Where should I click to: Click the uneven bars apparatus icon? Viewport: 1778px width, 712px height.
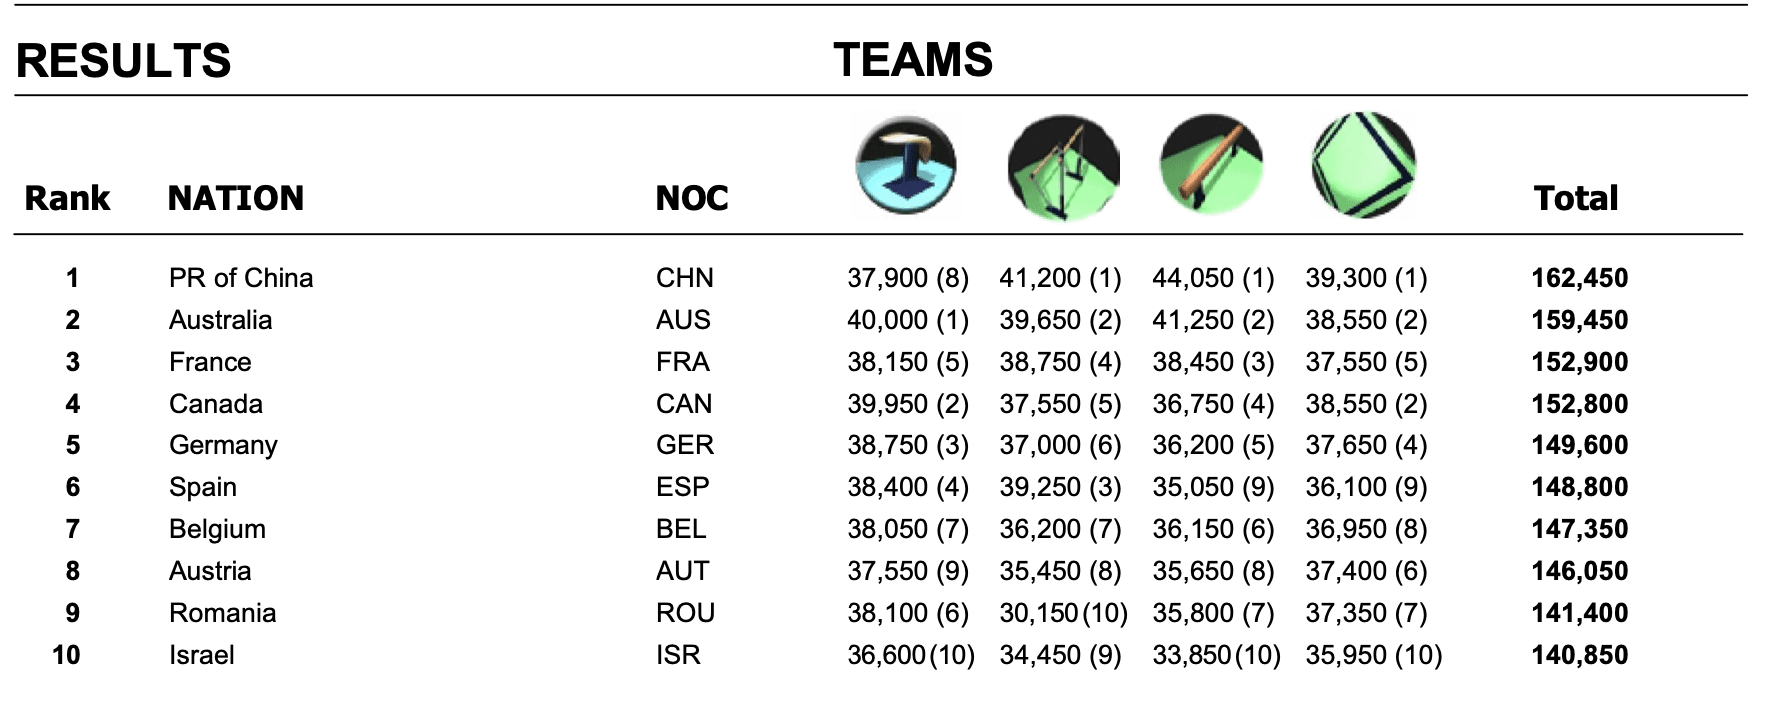coord(1062,166)
